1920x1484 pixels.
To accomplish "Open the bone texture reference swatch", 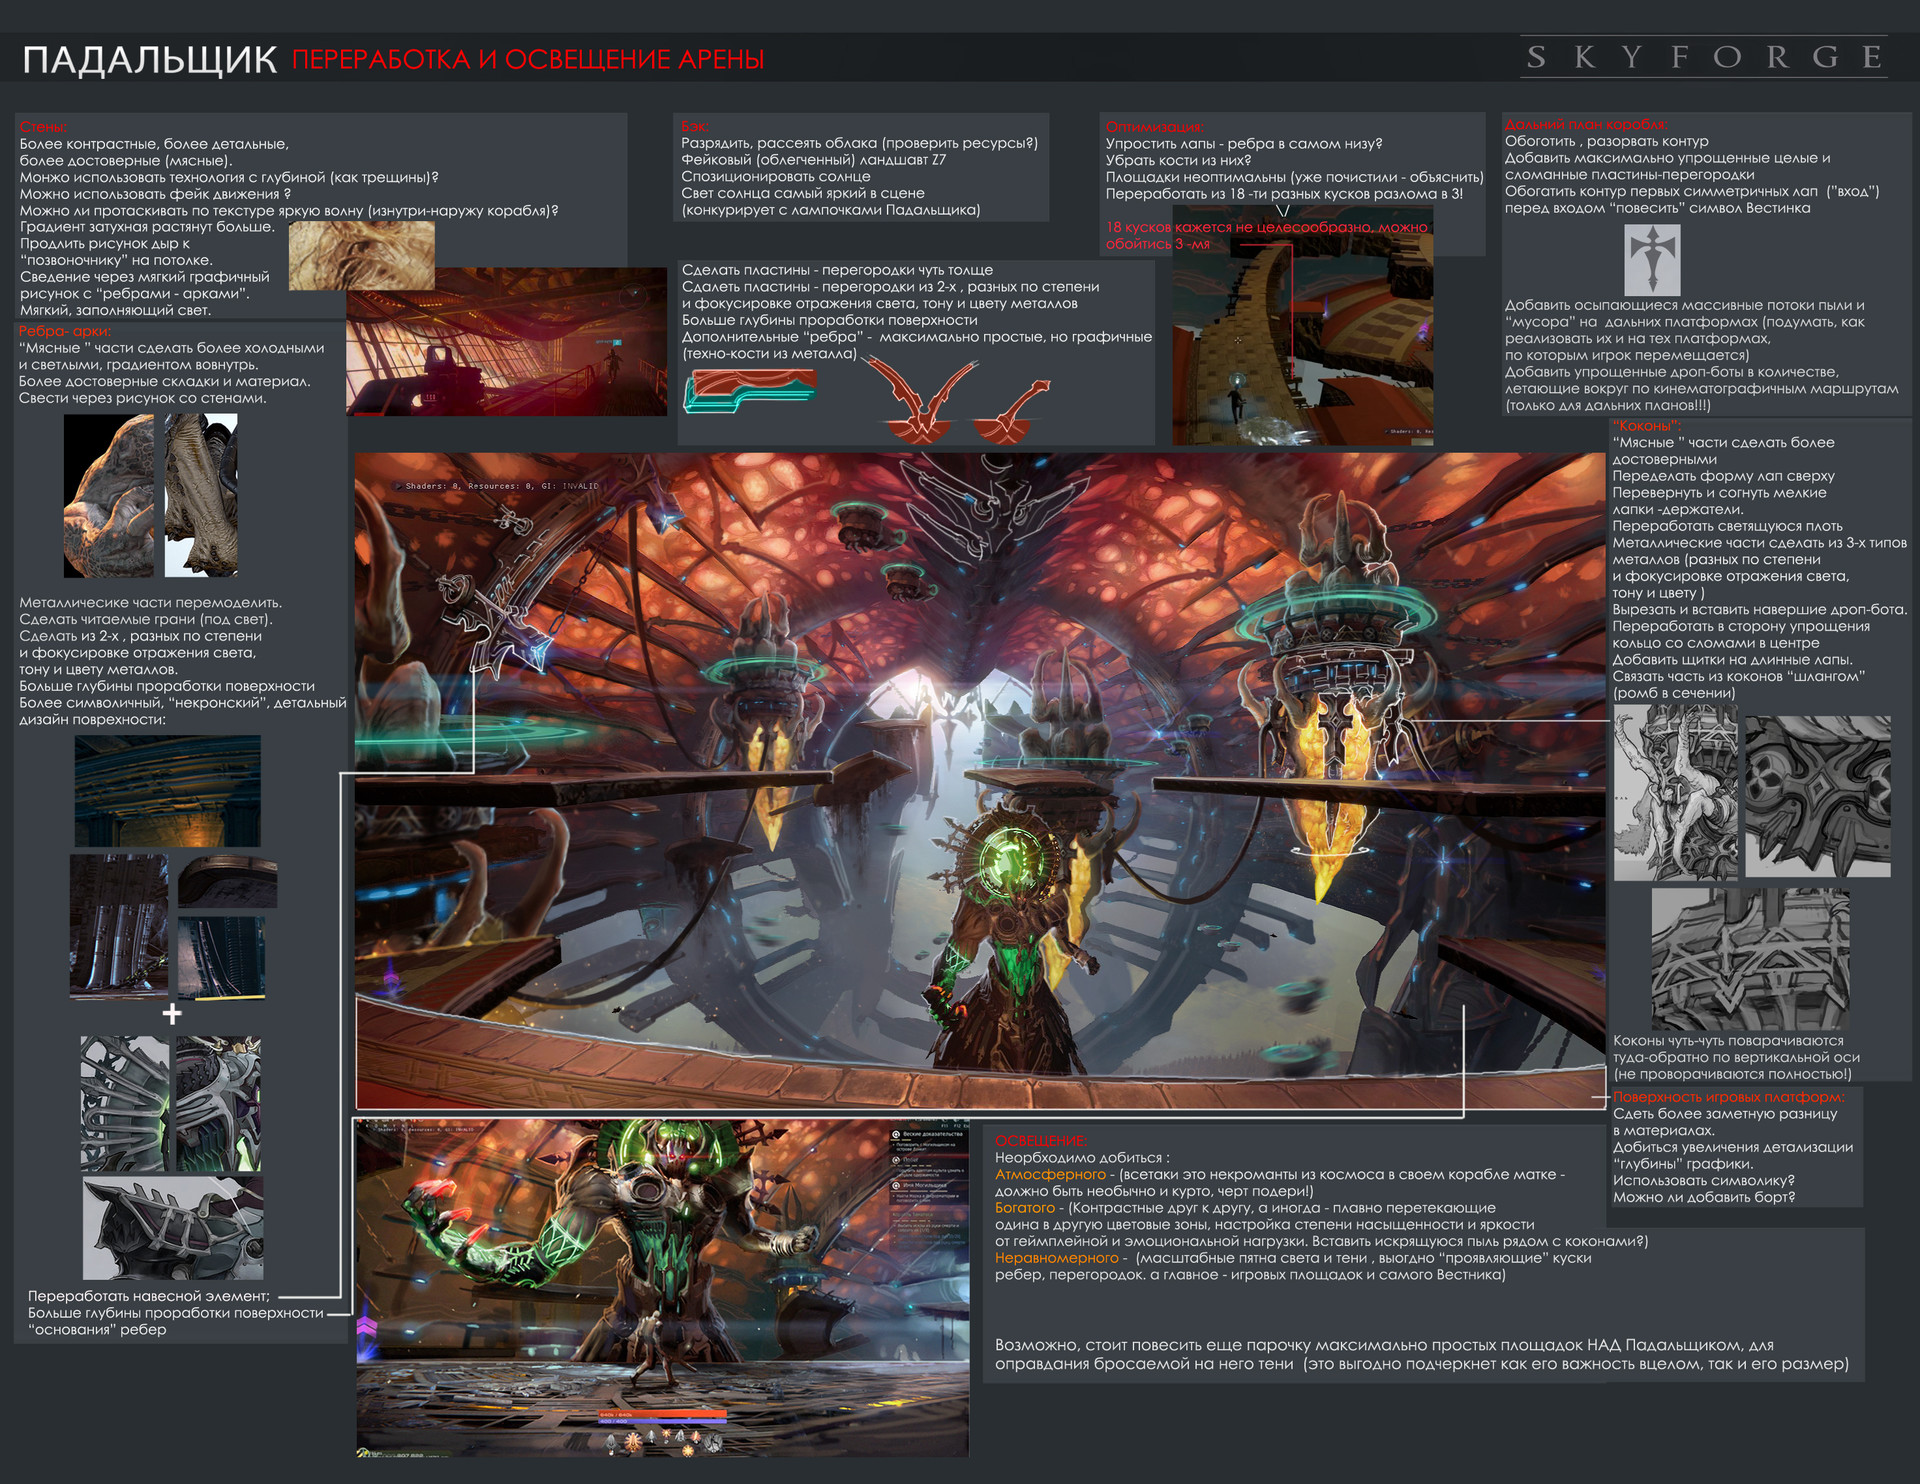I will coord(362,256).
